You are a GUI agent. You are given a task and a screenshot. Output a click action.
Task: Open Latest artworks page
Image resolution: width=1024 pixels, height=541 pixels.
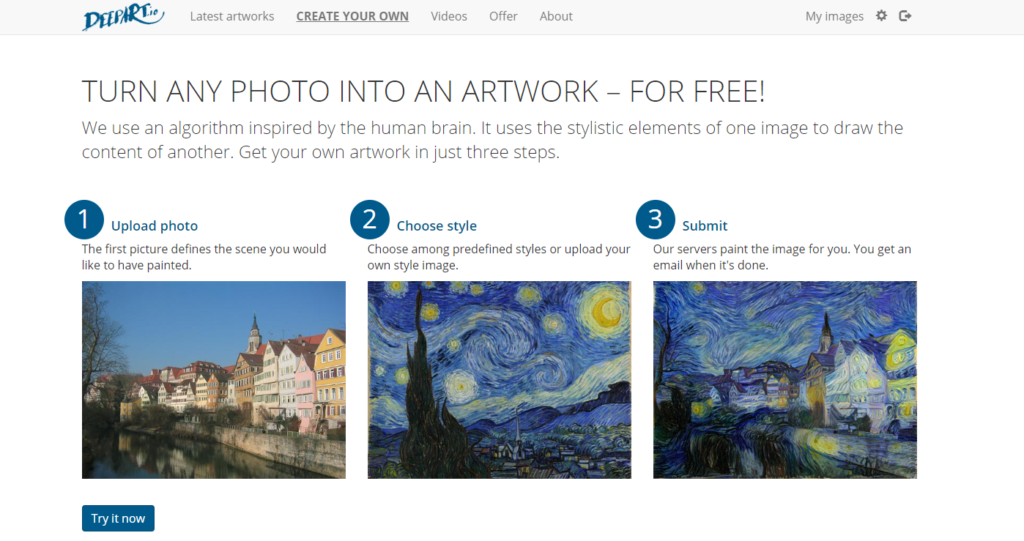click(232, 16)
